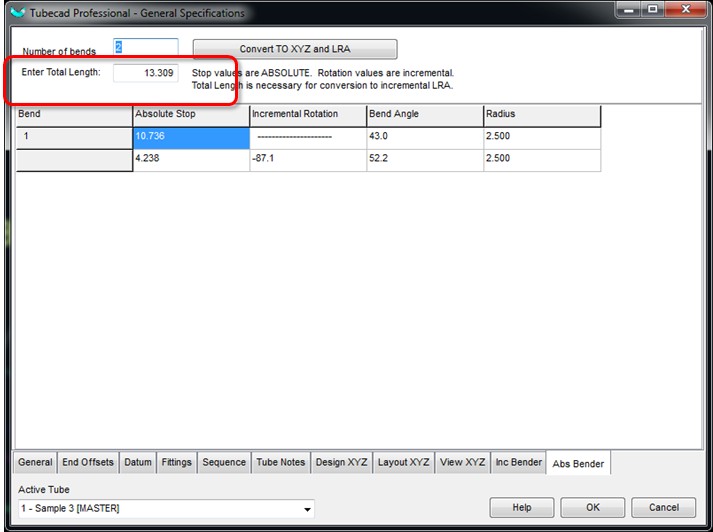Click the 52.2 Bend Angle cell

pyautogui.click(x=424, y=159)
